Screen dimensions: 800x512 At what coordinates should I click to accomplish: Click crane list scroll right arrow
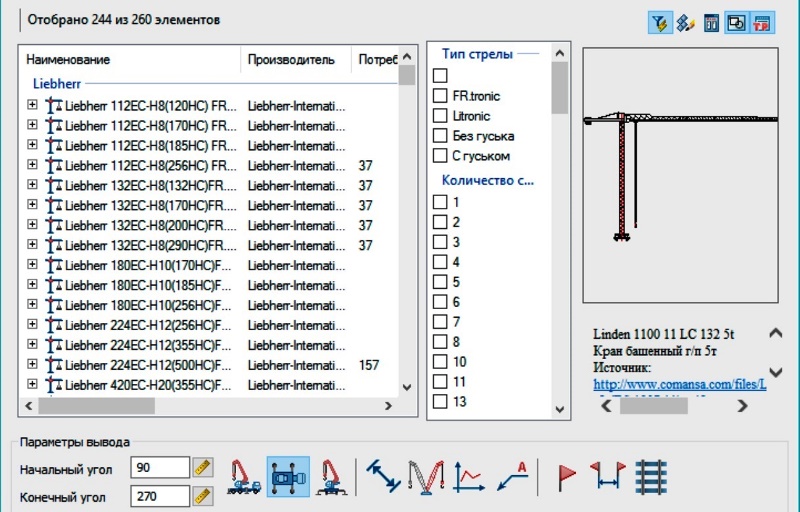click(388, 406)
